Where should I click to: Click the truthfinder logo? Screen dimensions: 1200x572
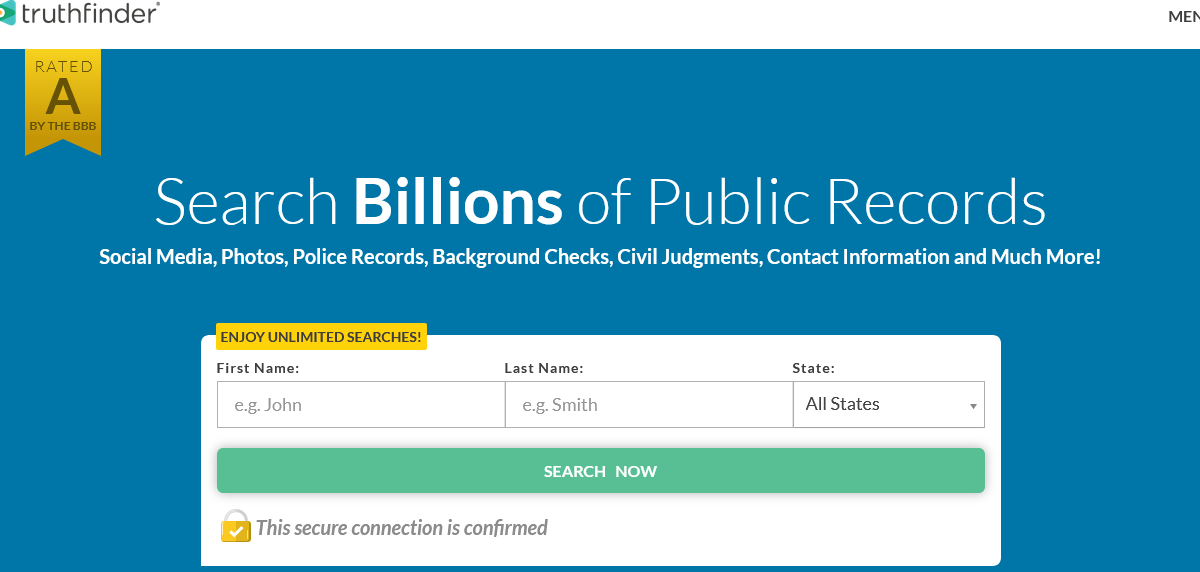(80, 14)
